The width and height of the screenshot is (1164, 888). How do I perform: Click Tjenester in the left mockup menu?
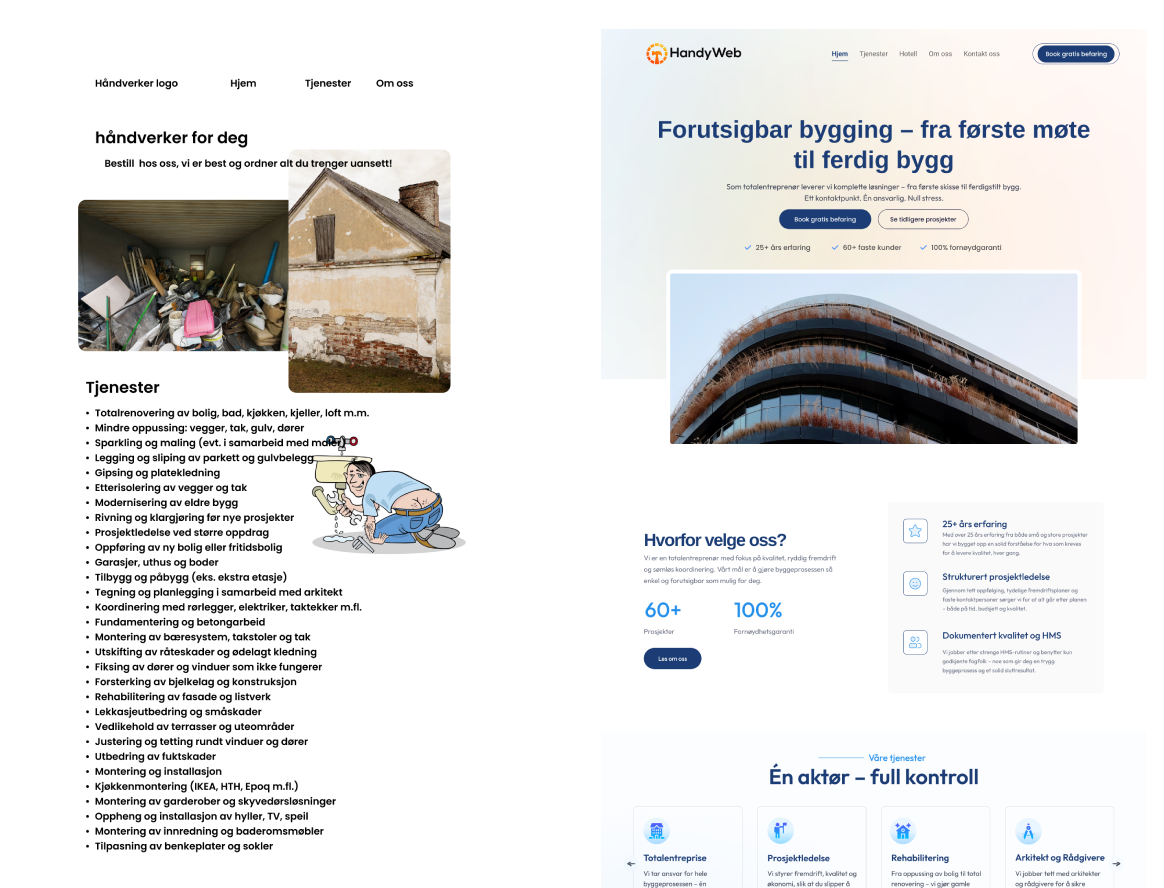tap(327, 83)
